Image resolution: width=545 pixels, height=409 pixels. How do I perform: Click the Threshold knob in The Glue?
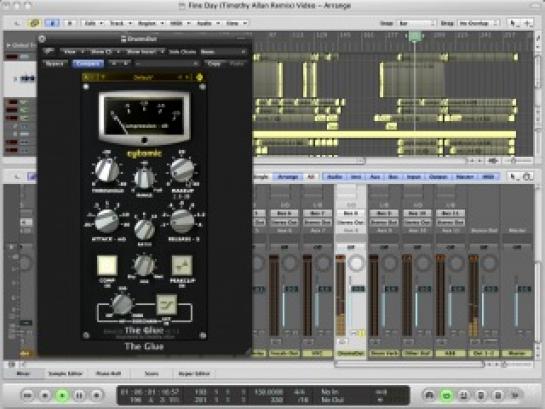pos(107,171)
